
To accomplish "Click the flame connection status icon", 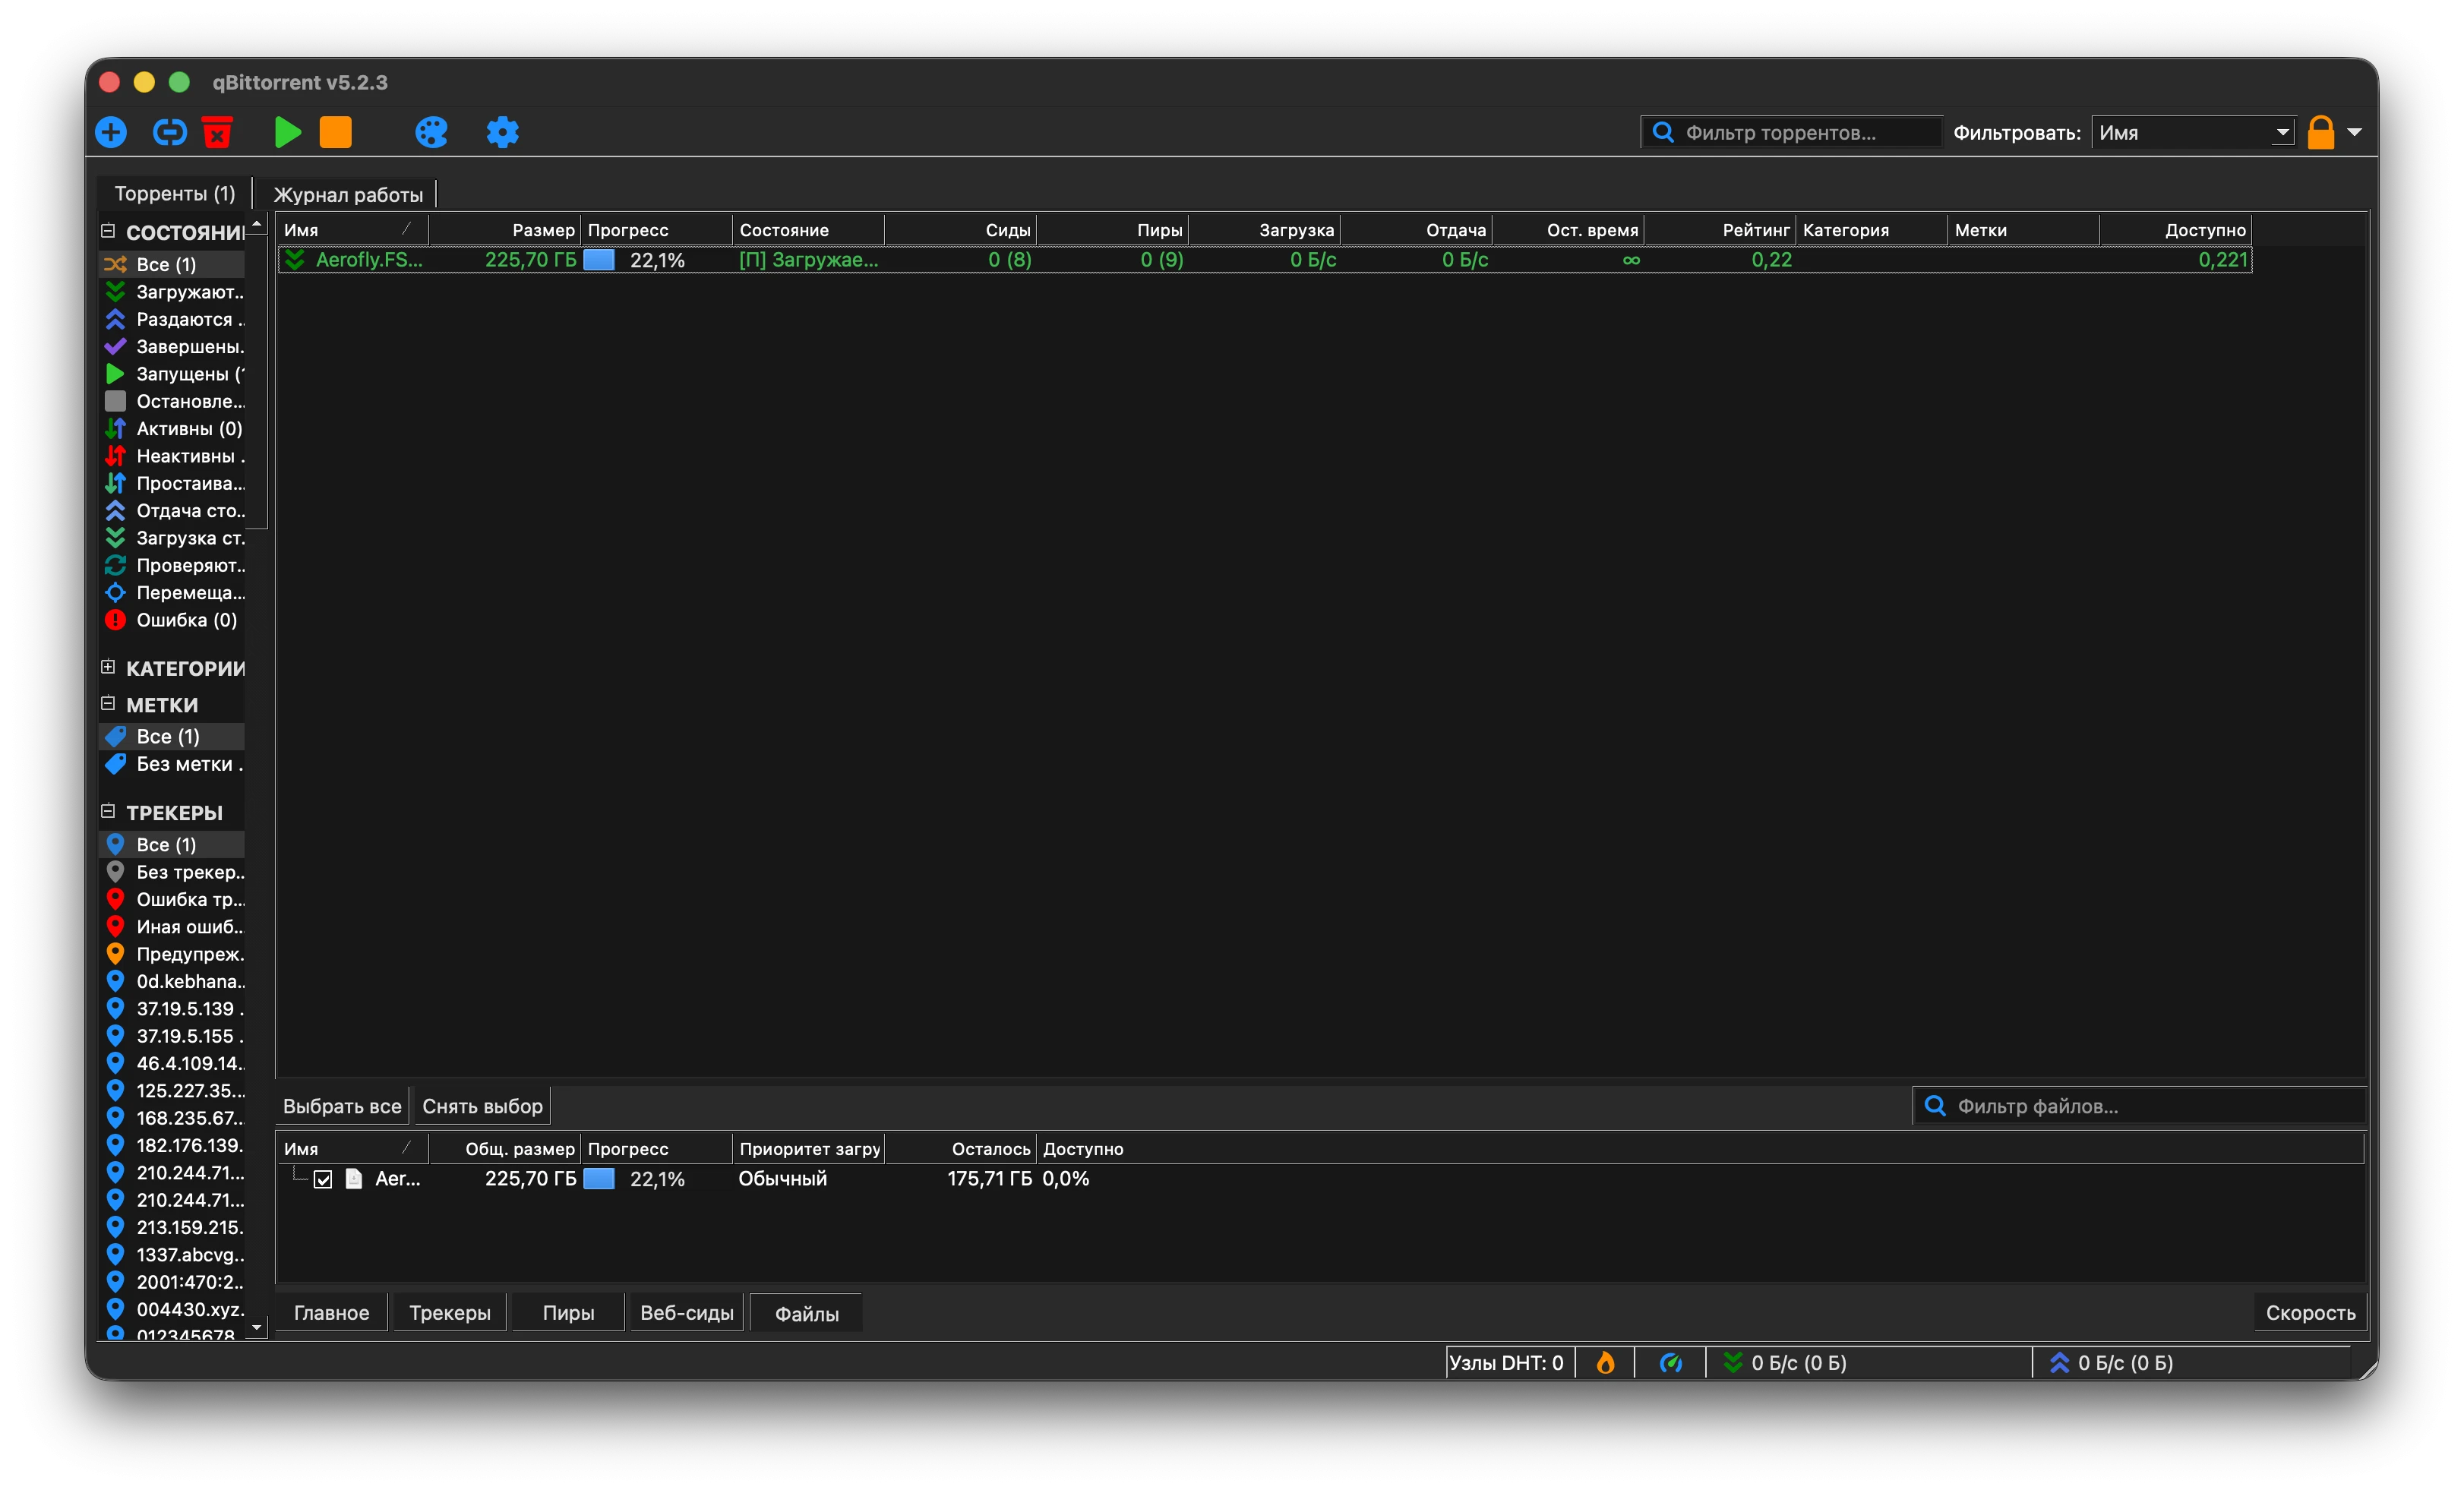I will [1605, 1363].
